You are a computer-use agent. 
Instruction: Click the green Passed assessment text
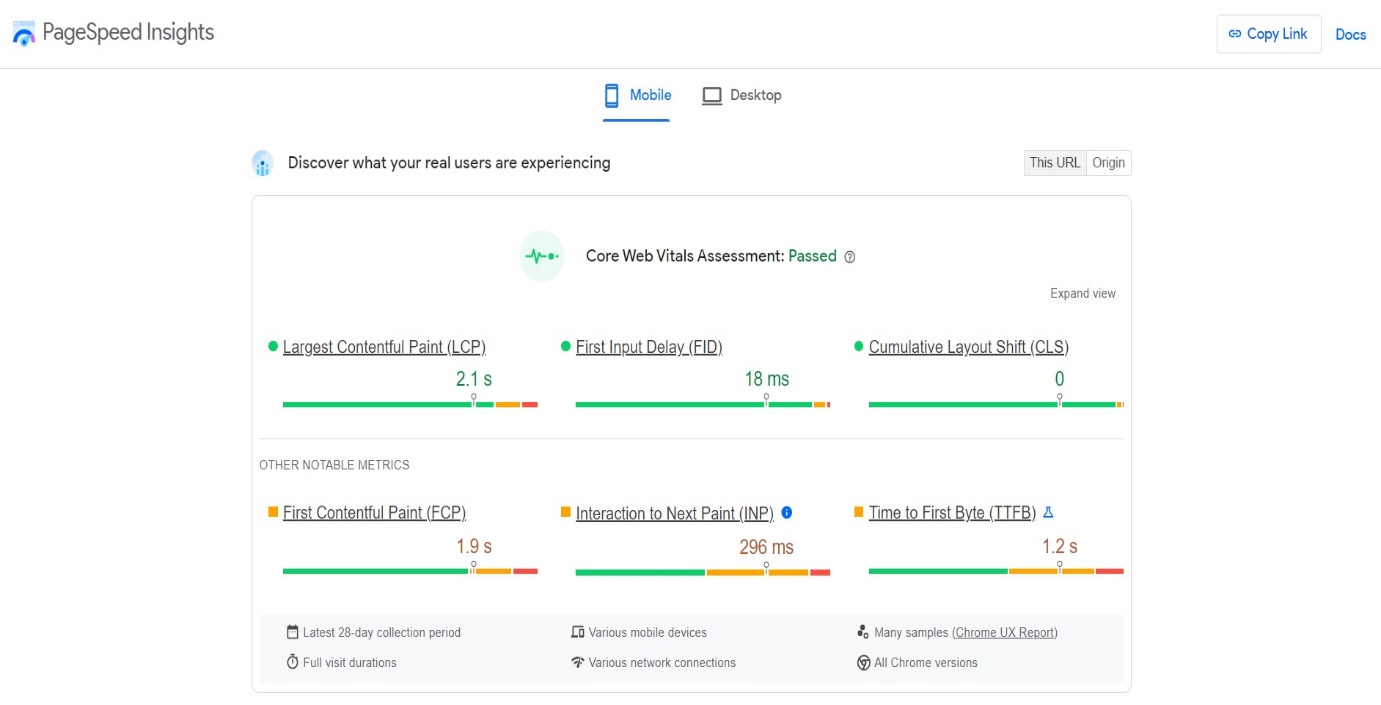[x=812, y=256]
